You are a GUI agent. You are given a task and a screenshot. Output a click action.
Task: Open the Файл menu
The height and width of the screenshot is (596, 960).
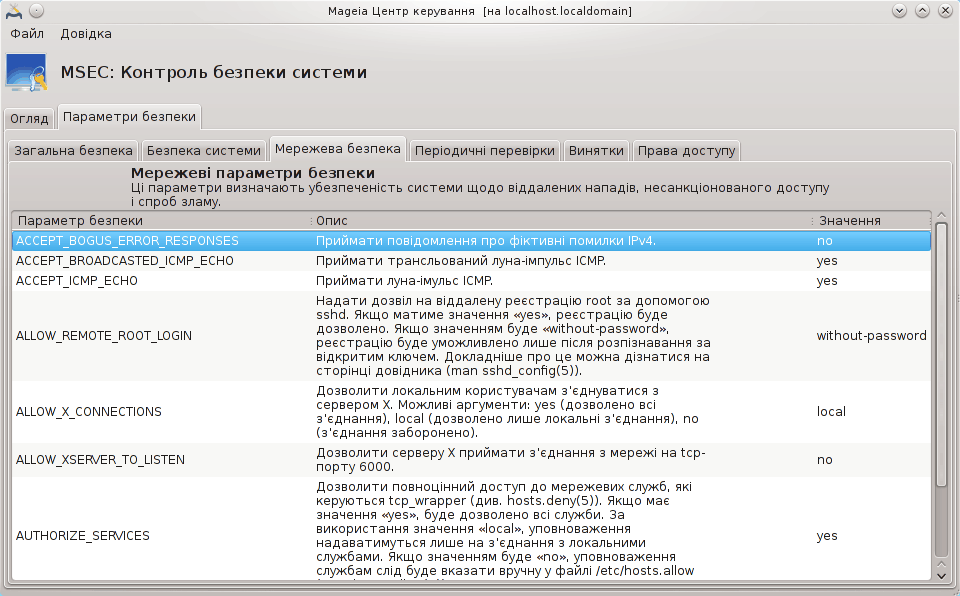pos(27,34)
